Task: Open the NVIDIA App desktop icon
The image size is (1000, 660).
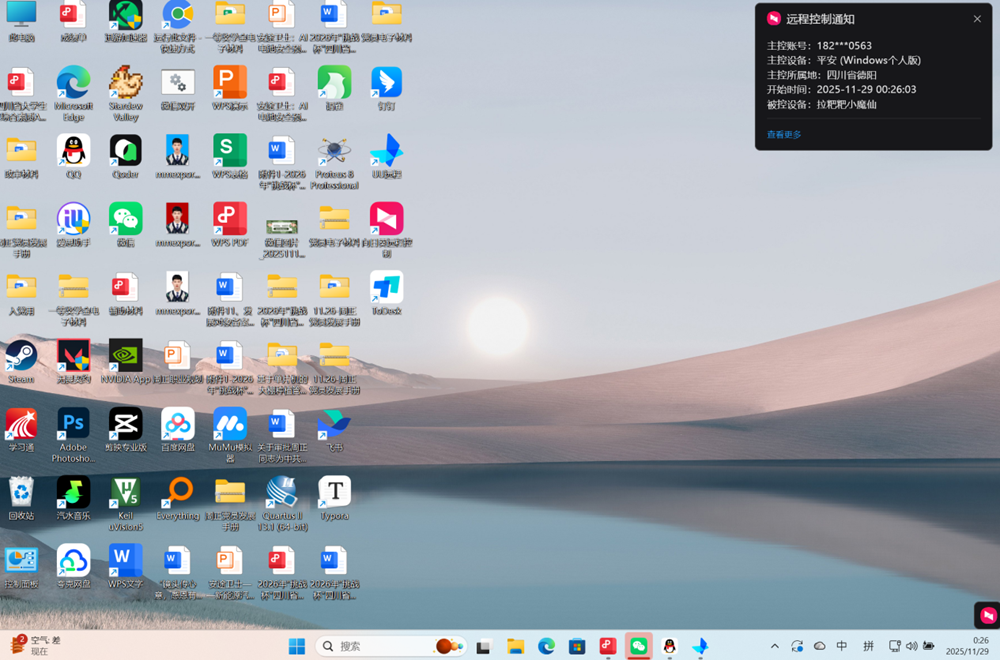Action: [x=125, y=357]
